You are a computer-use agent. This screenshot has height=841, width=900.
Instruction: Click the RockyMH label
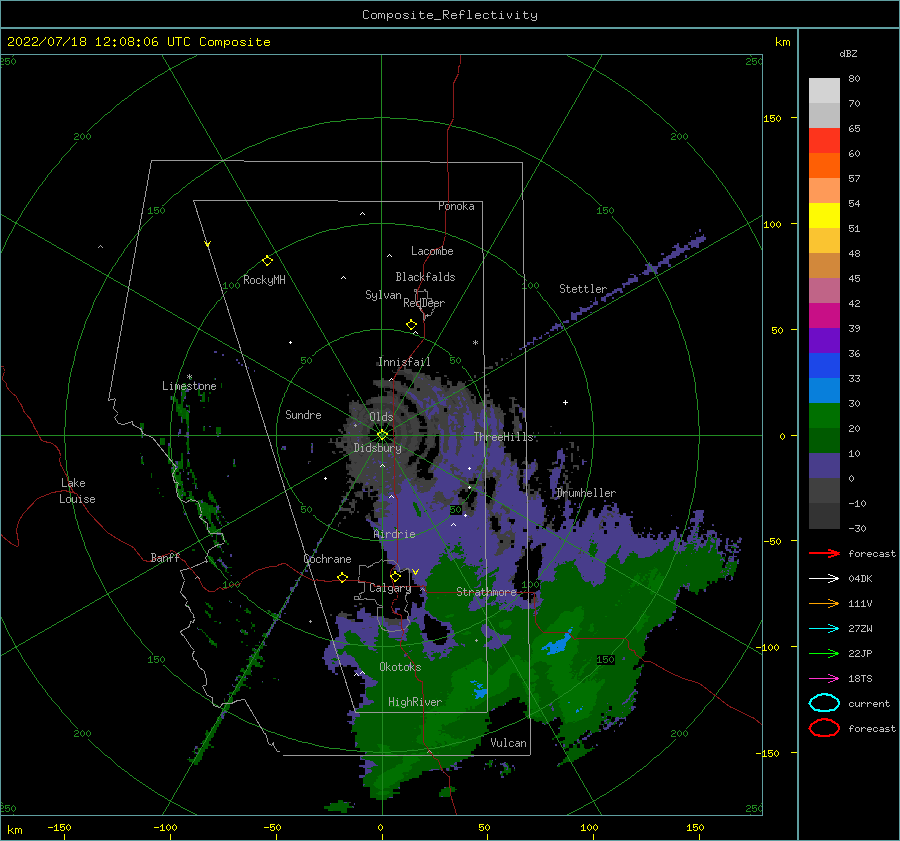tap(264, 280)
